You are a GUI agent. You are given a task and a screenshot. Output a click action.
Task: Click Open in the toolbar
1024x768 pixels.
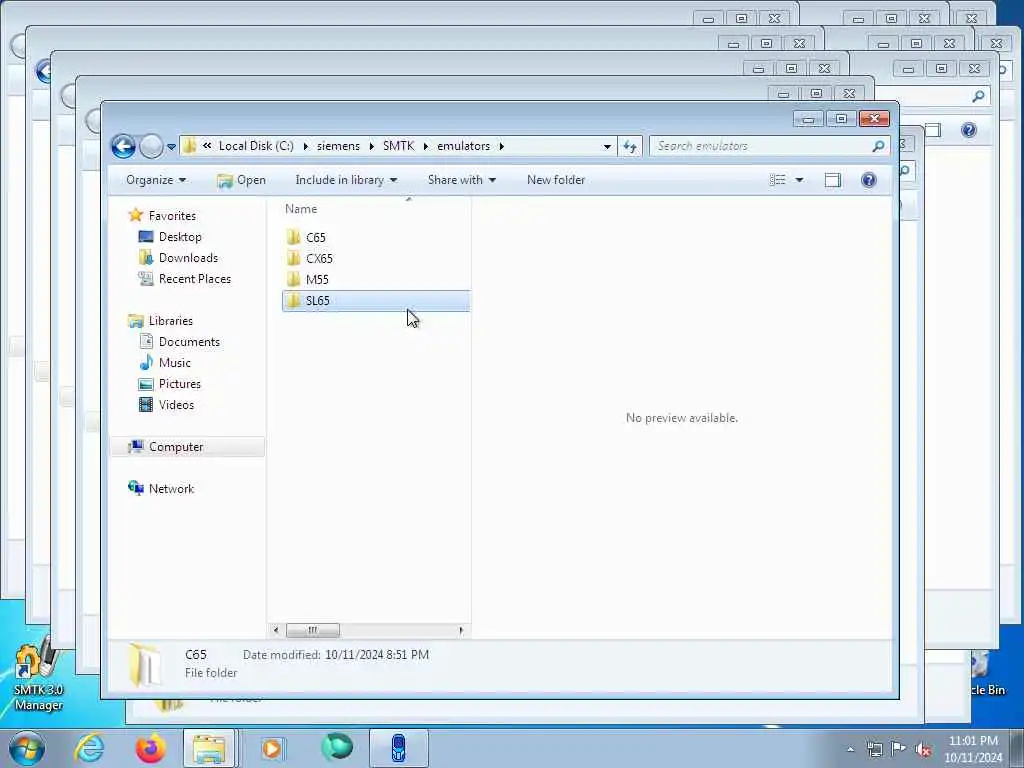point(241,180)
